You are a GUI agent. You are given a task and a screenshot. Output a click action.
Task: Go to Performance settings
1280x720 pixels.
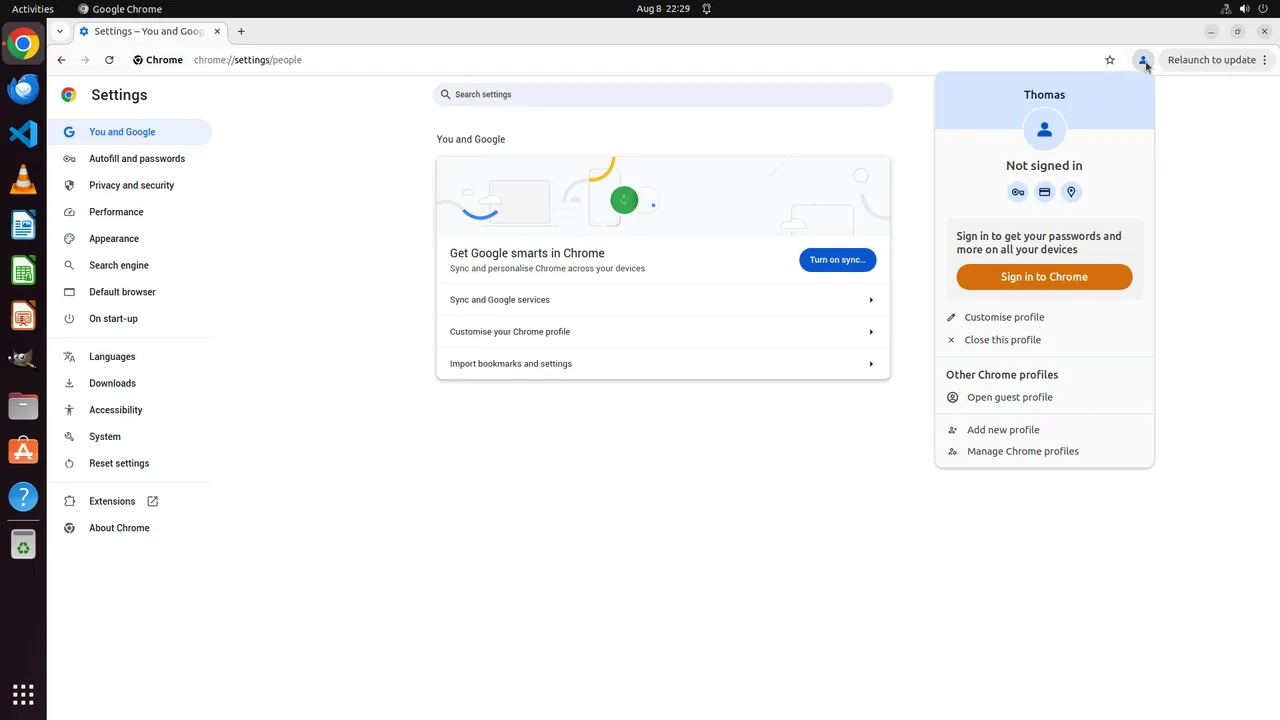(130, 212)
